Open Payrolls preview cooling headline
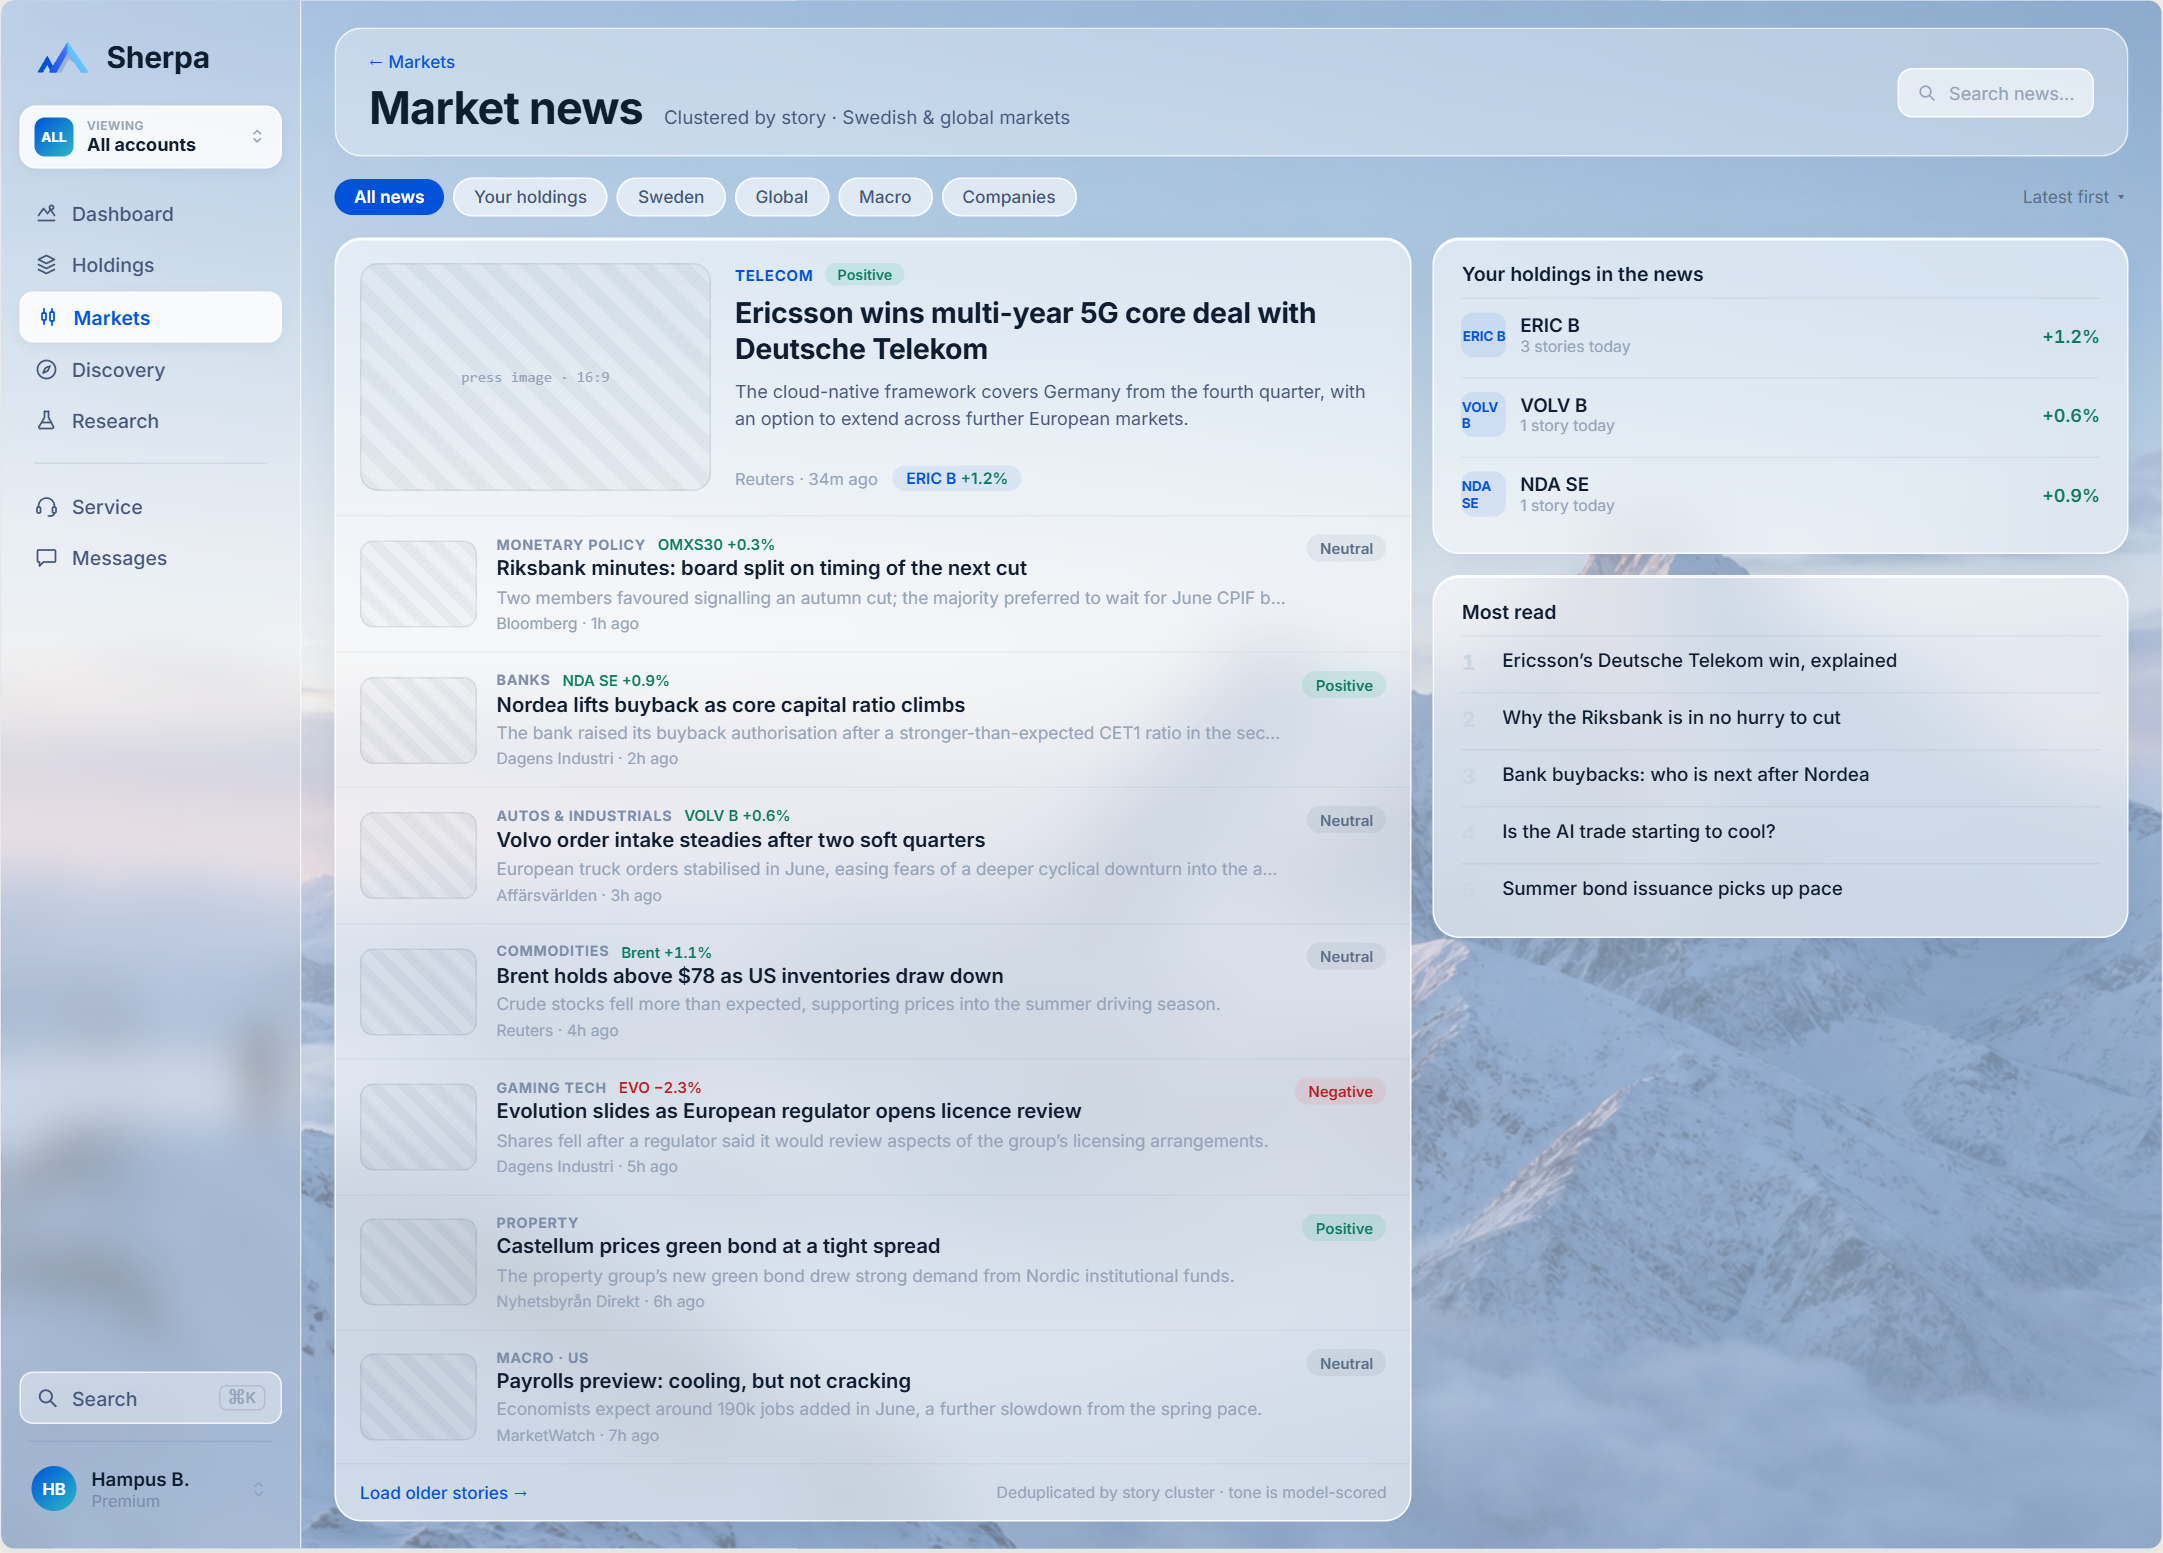Image resolution: width=2163 pixels, height=1553 pixels. click(704, 1381)
